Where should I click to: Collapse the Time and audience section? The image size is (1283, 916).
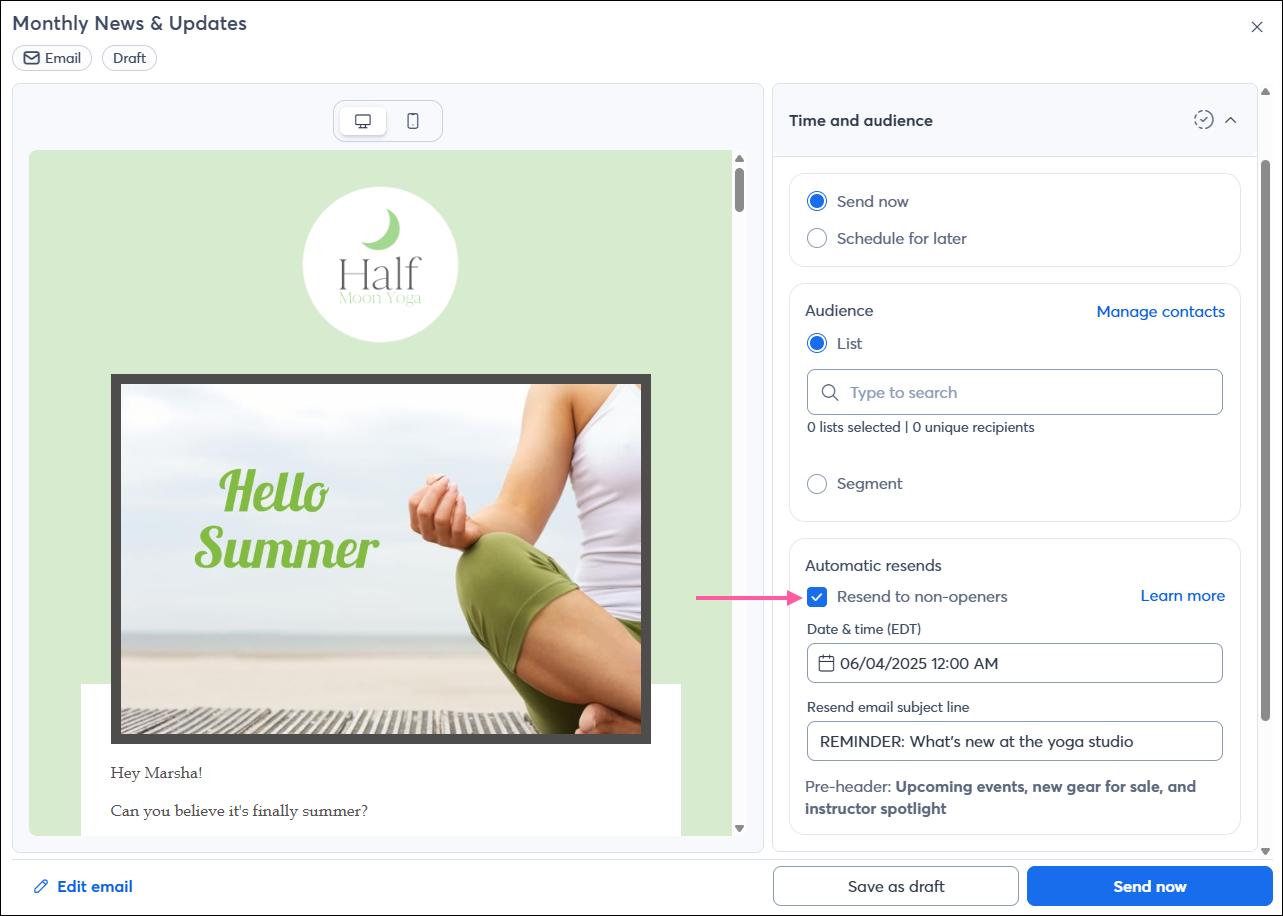[1231, 120]
